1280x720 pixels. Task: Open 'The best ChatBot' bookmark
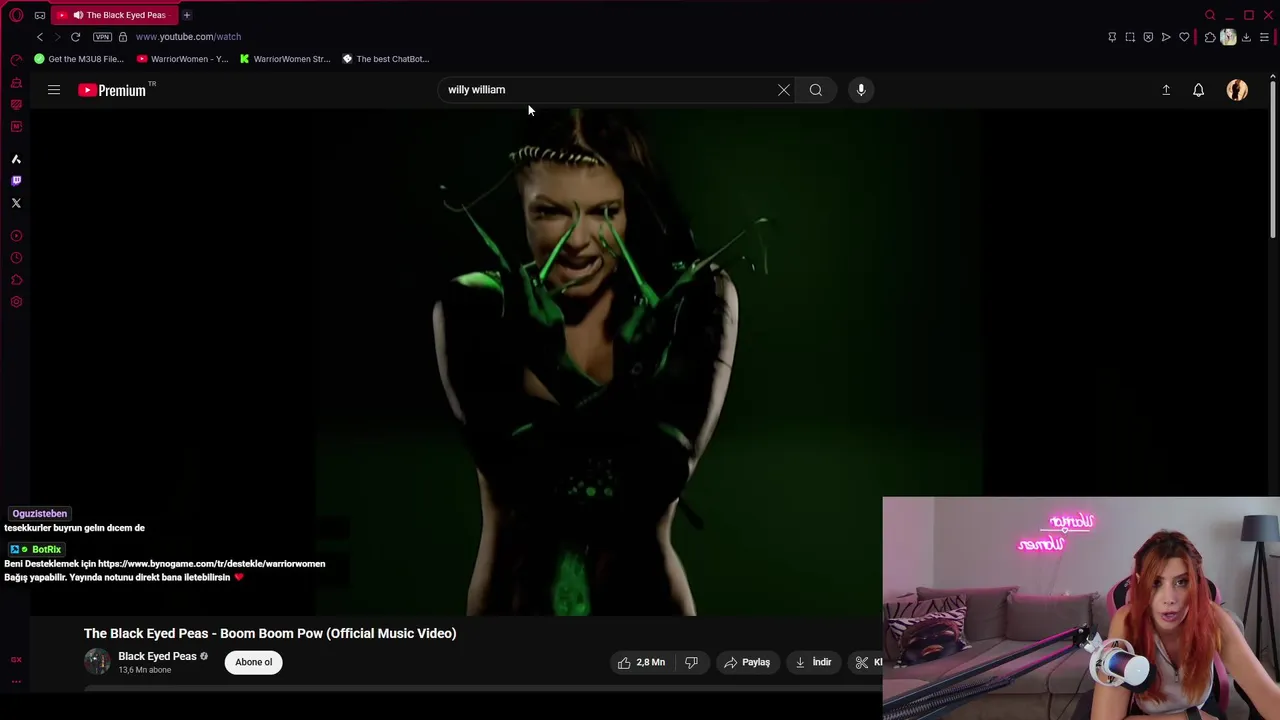(386, 59)
